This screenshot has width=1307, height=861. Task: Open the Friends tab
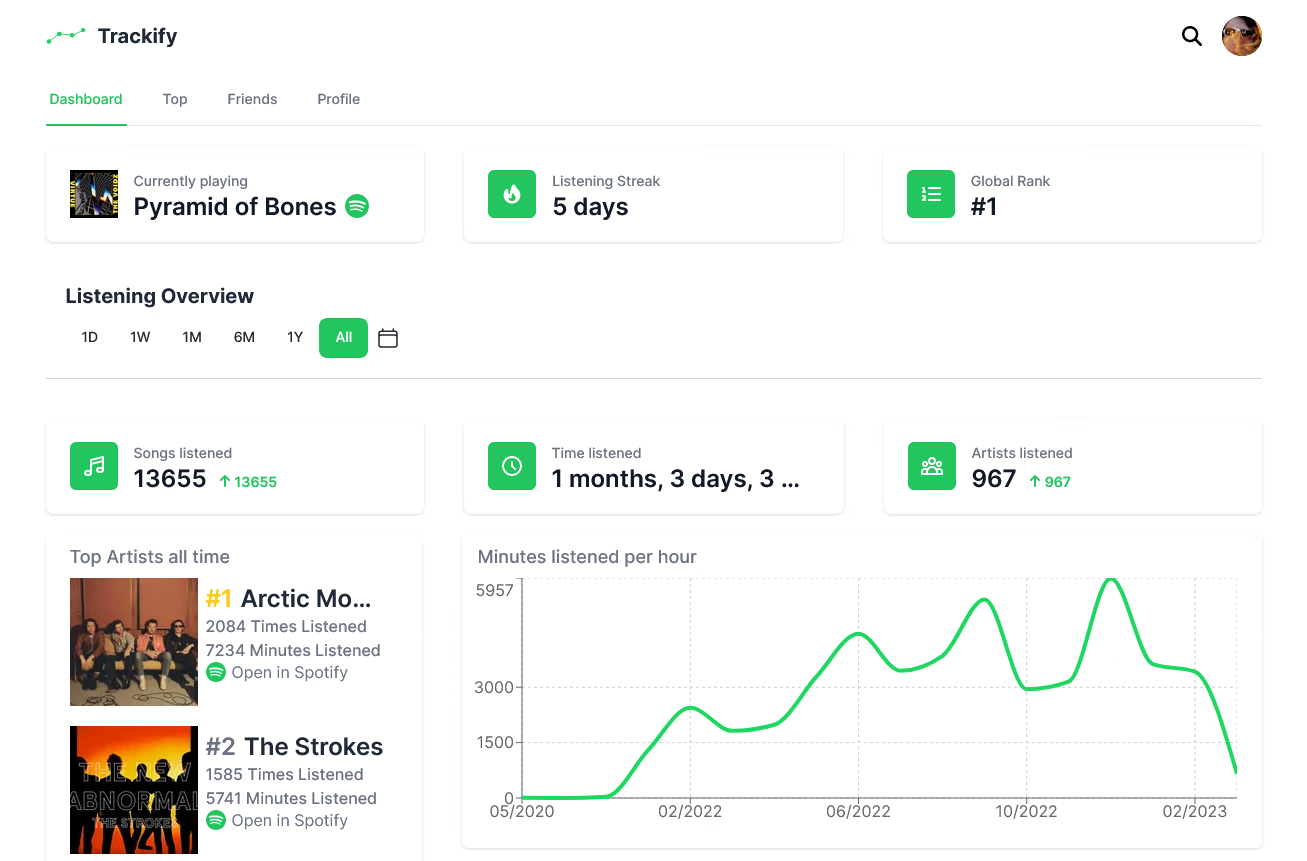pyautogui.click(x=252, y=99)
